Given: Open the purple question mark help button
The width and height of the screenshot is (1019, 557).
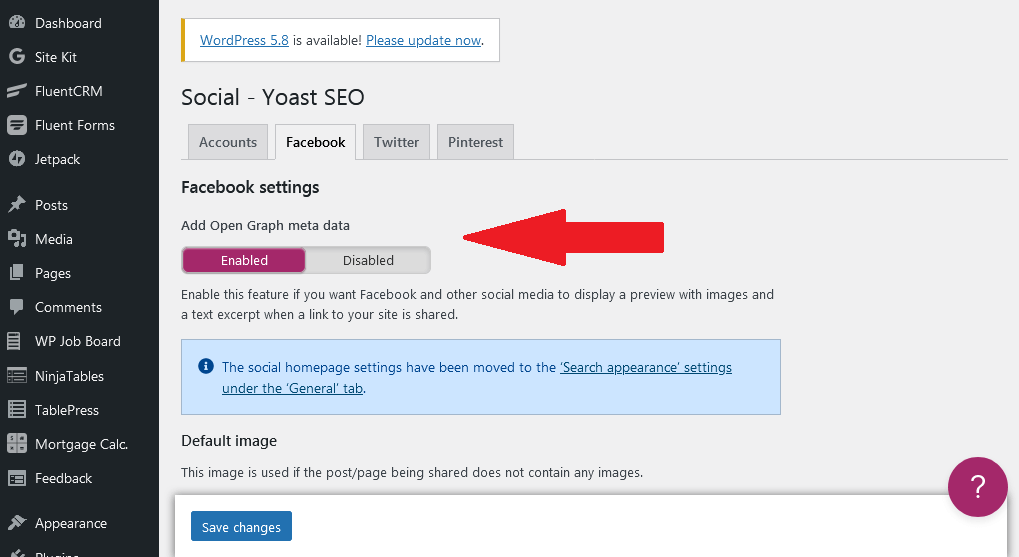Looking at the screenshot, I should pos(977,487).
